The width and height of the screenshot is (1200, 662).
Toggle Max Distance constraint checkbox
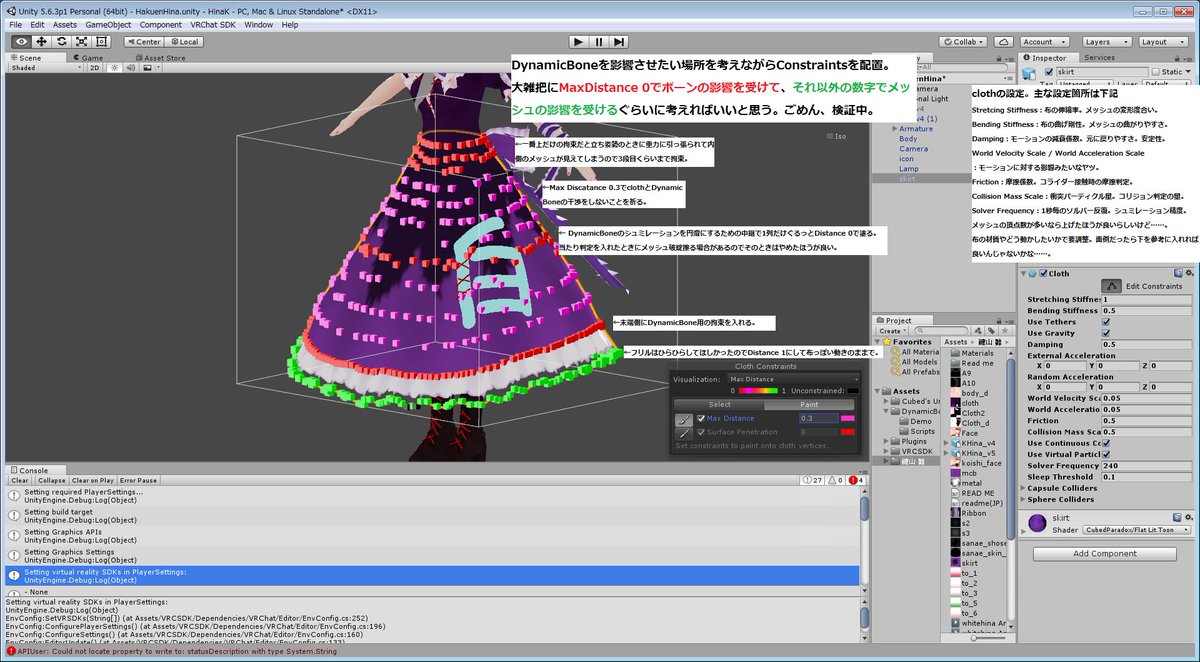click(x=701, y=418)
